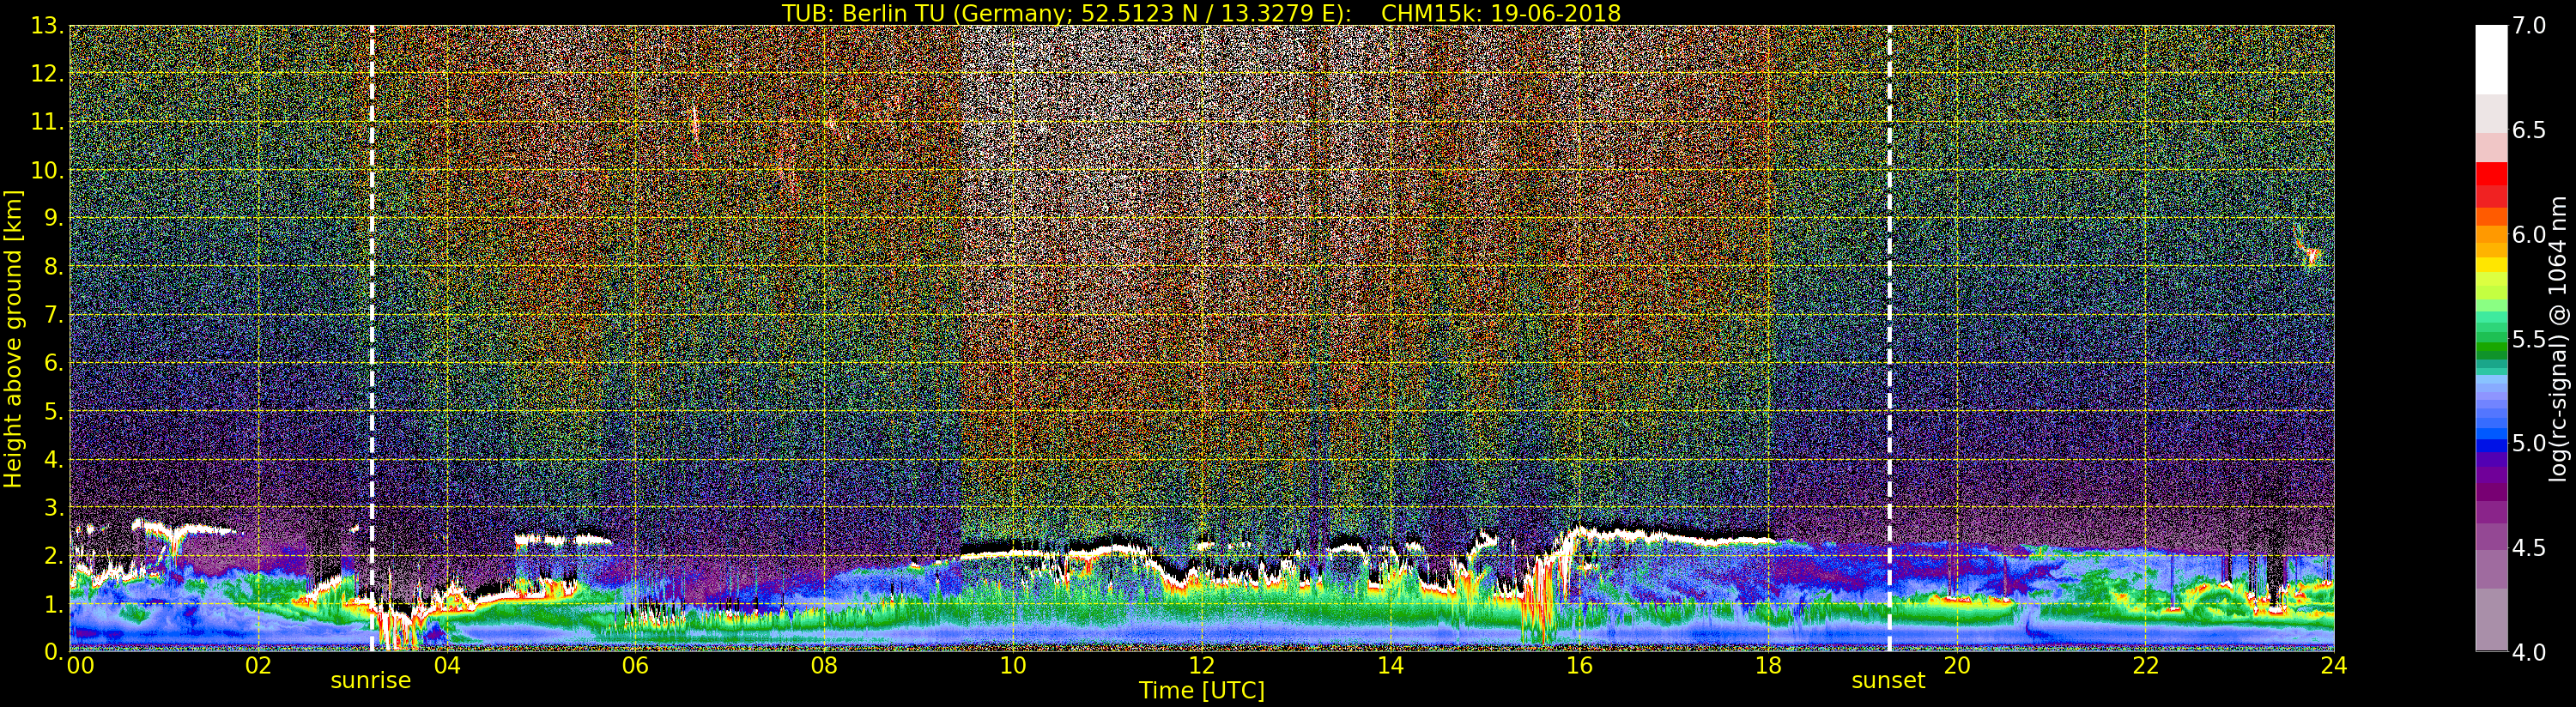Click the '7.' height tick label
Viewport: 2576px width, 707px height.
click(53, 315)
